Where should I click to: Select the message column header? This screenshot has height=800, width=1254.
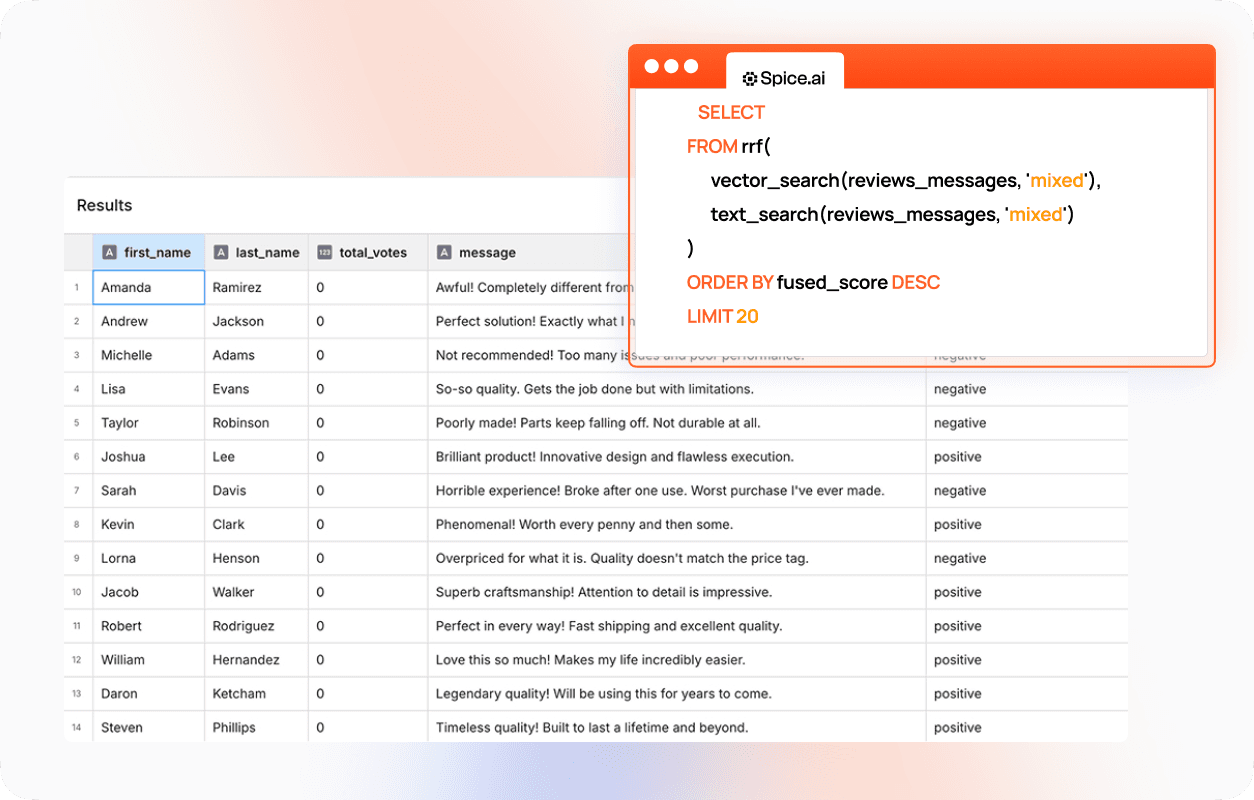click(487, 253)
